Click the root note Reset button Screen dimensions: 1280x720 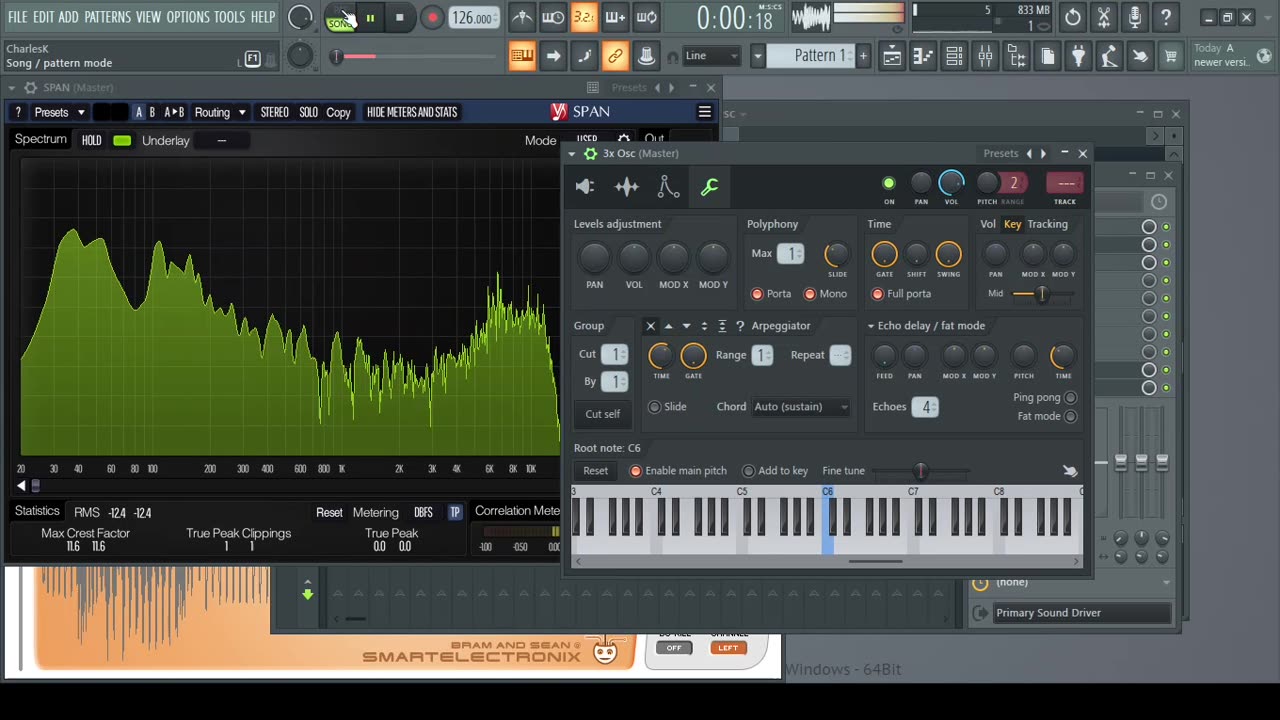596,471
